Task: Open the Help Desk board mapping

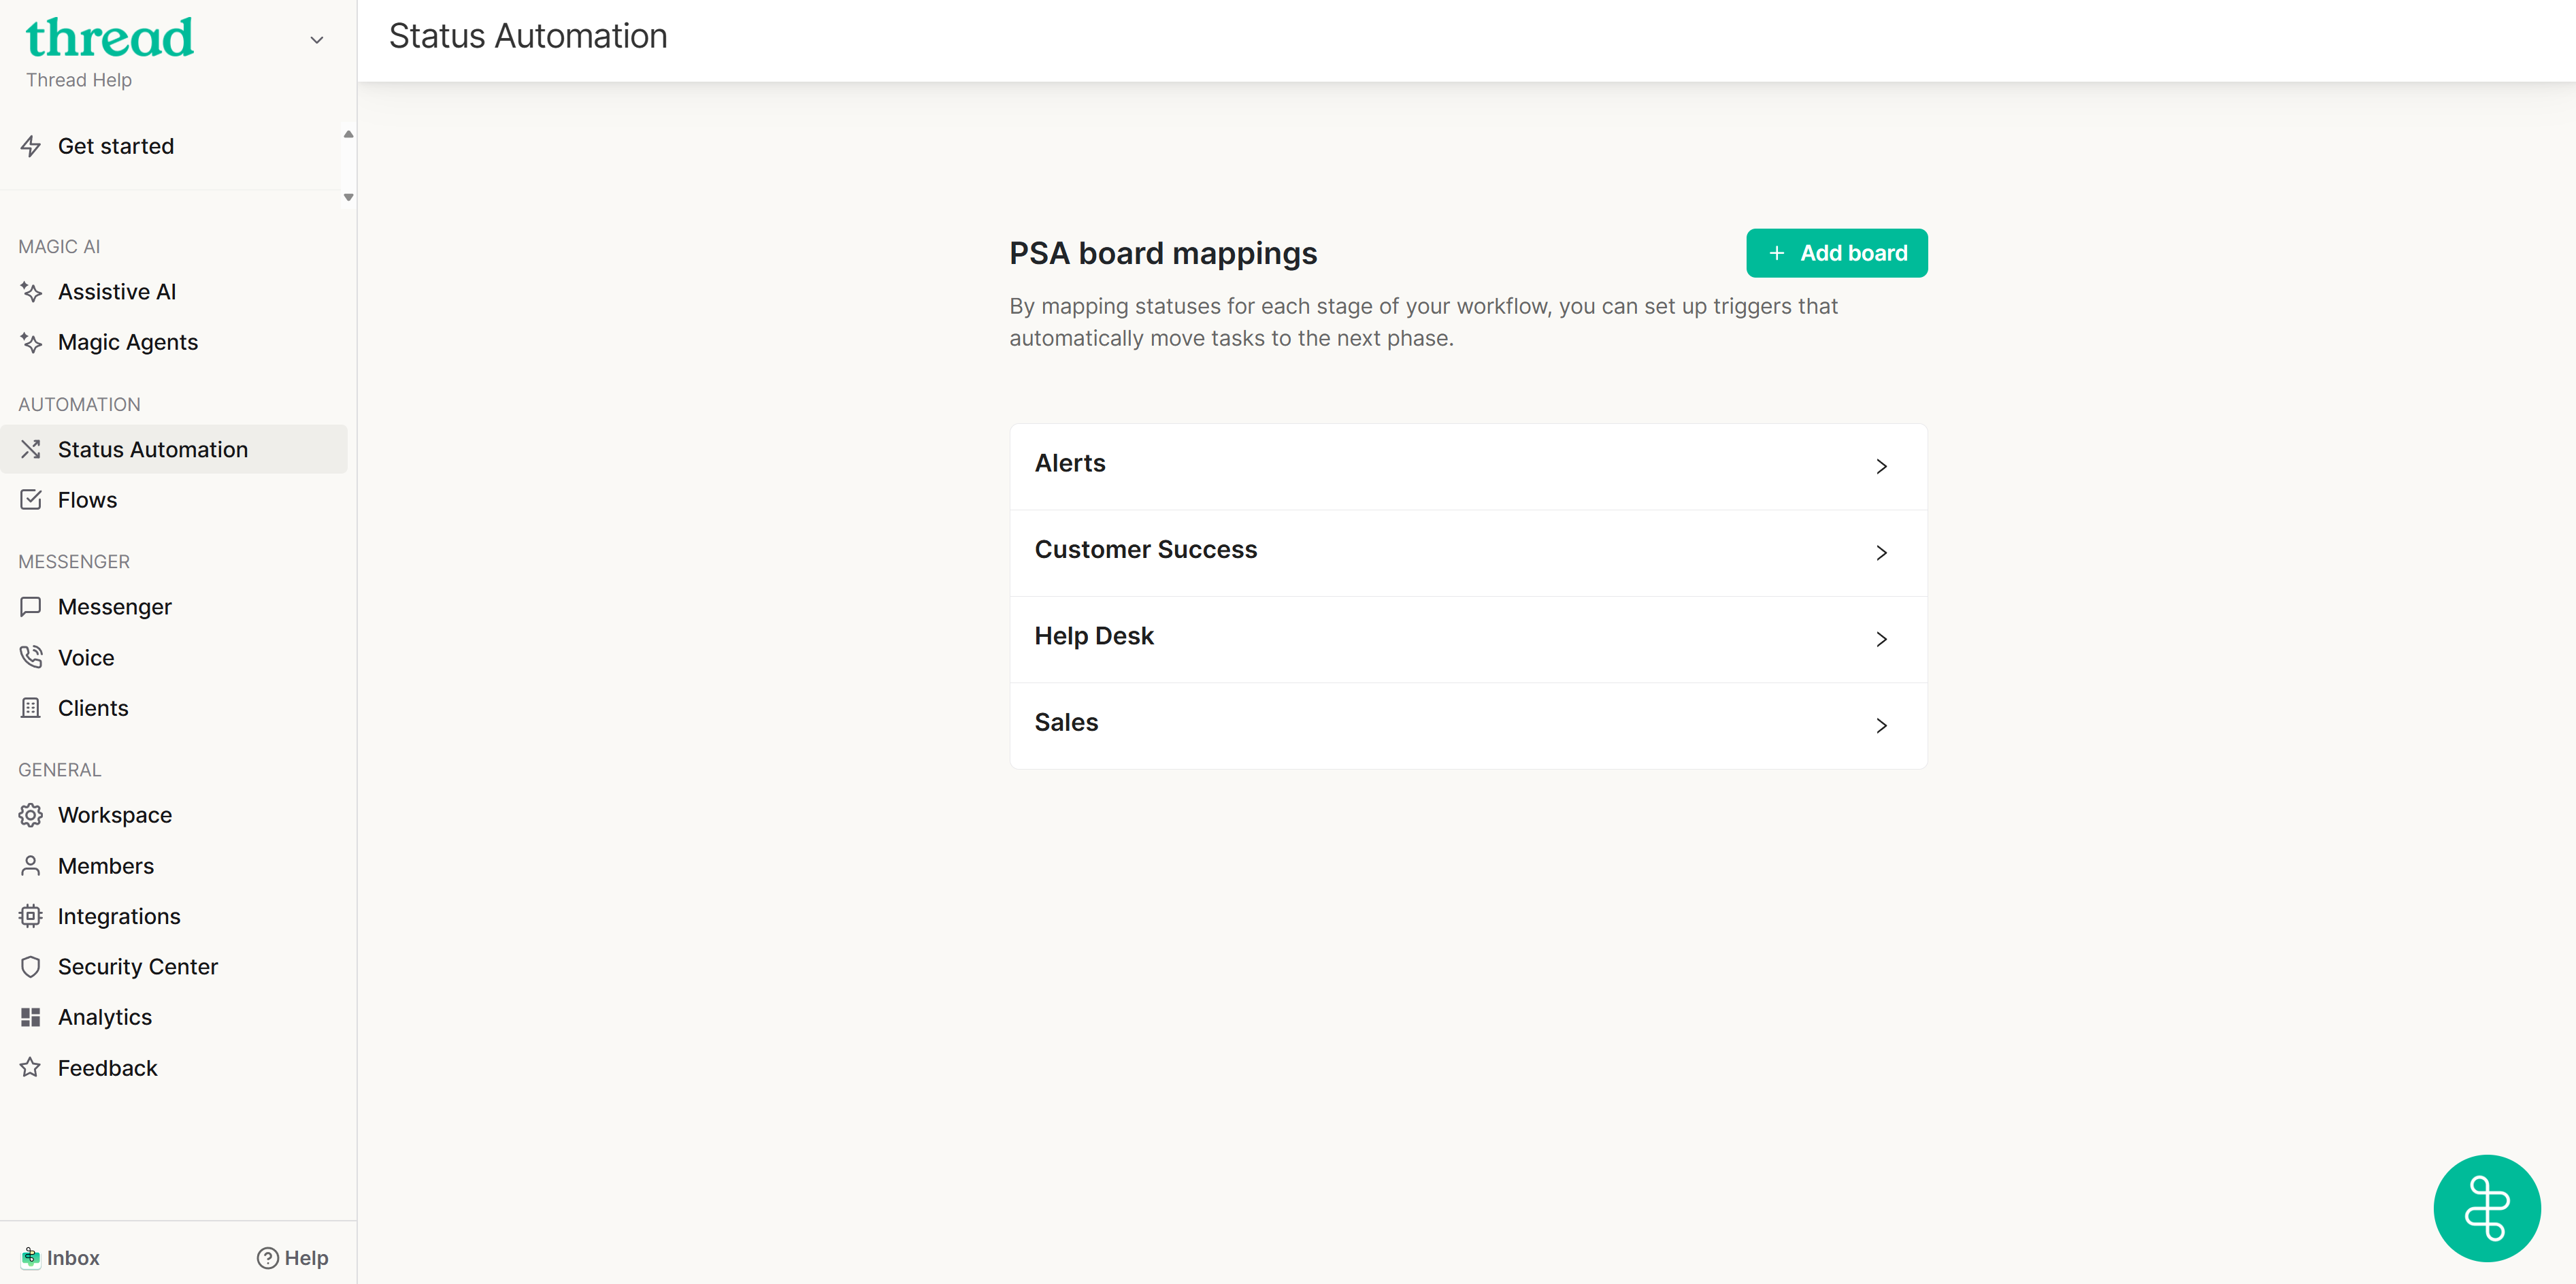Action: point(1468,639)
